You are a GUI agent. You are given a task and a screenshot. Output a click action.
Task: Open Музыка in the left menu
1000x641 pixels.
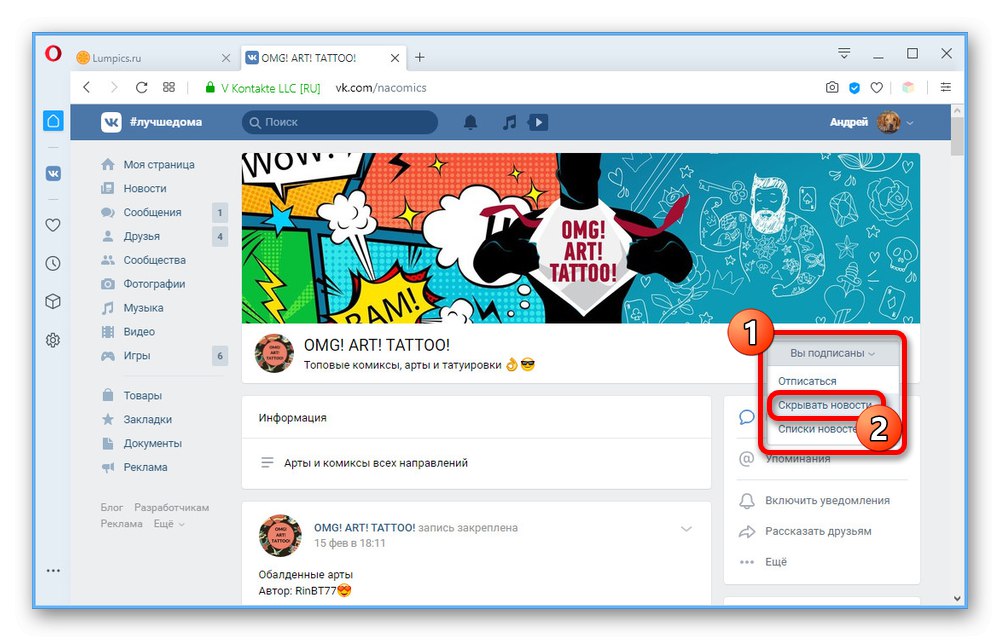click(x=143, y=308)
